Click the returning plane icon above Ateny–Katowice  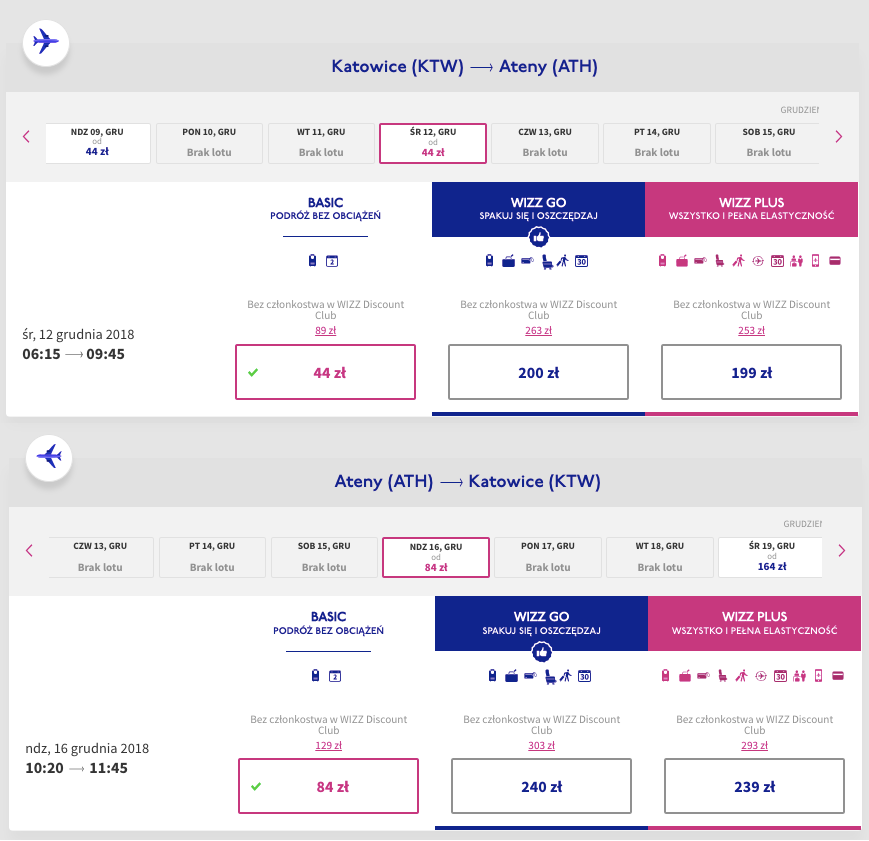click(x=49, y=457)
